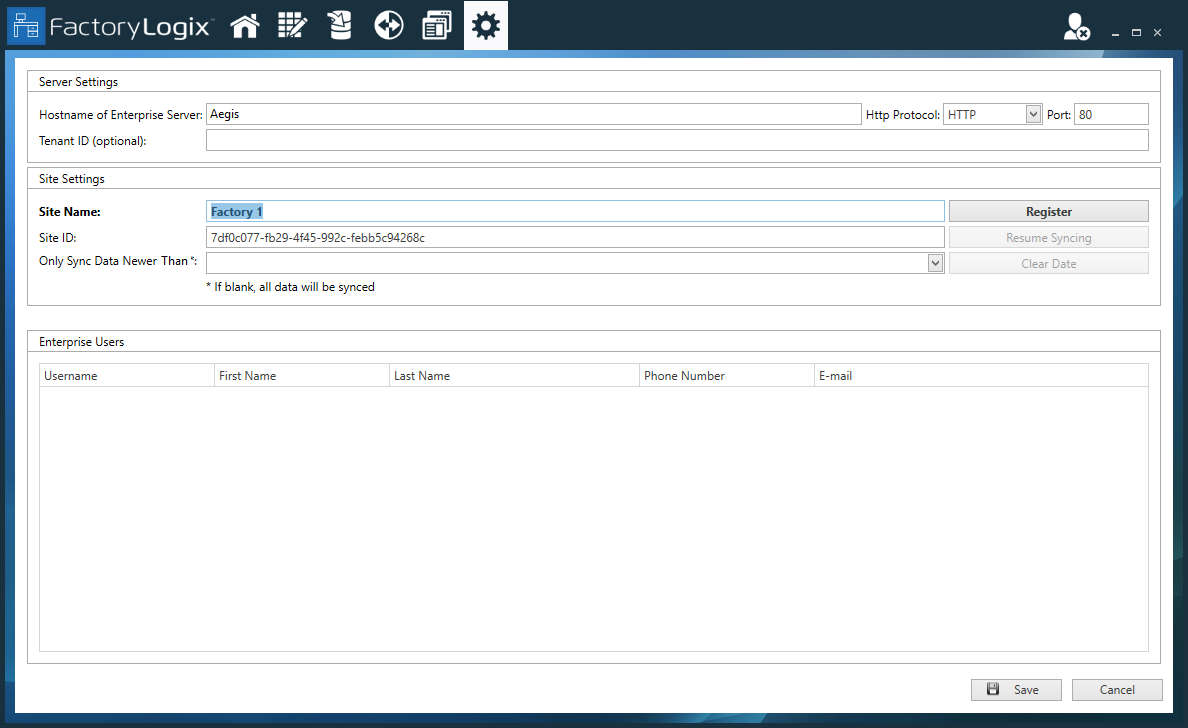Image resolution: width=1188 pixels, height=728 pixels.
Task: Click the Register button
Action: [x=1048, y=211]
